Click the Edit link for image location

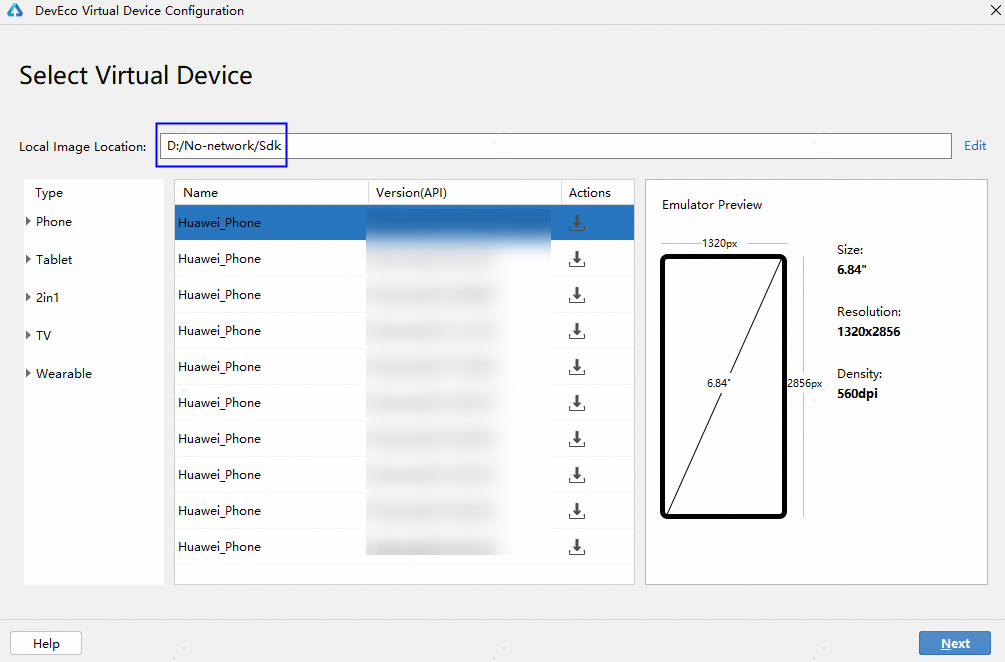point(974,146)
